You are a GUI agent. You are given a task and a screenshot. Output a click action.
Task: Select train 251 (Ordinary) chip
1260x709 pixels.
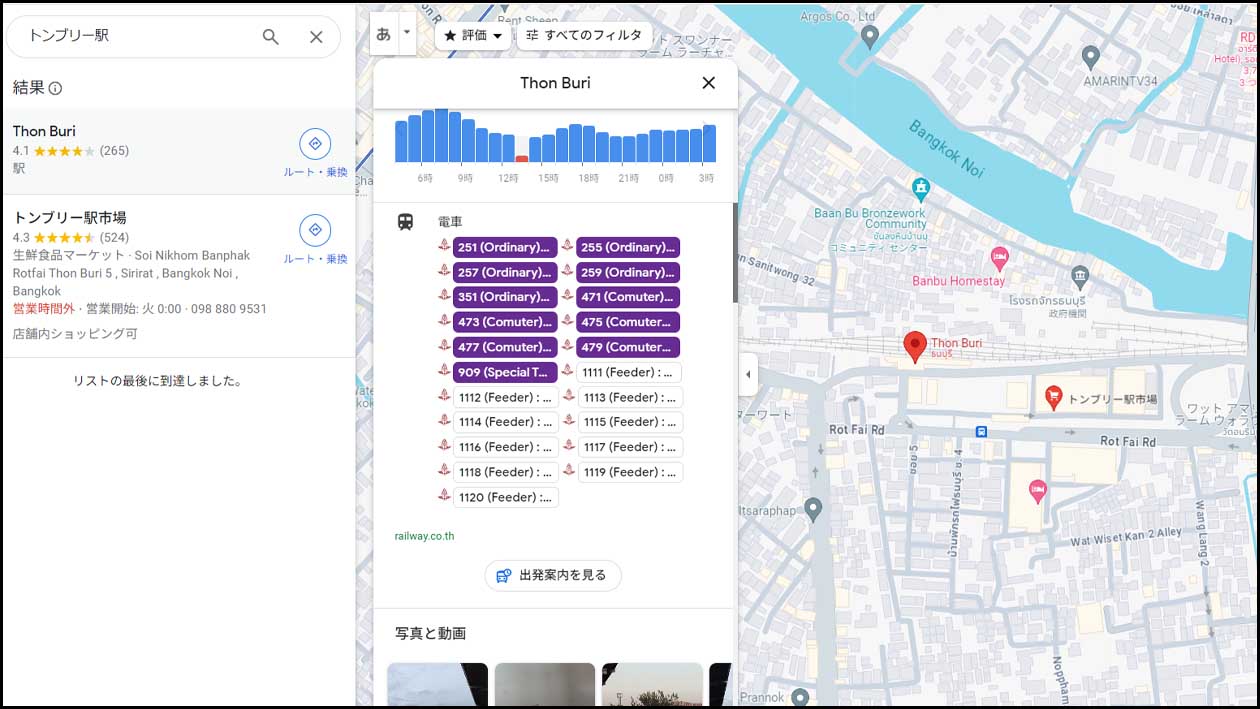pos(505,247)
